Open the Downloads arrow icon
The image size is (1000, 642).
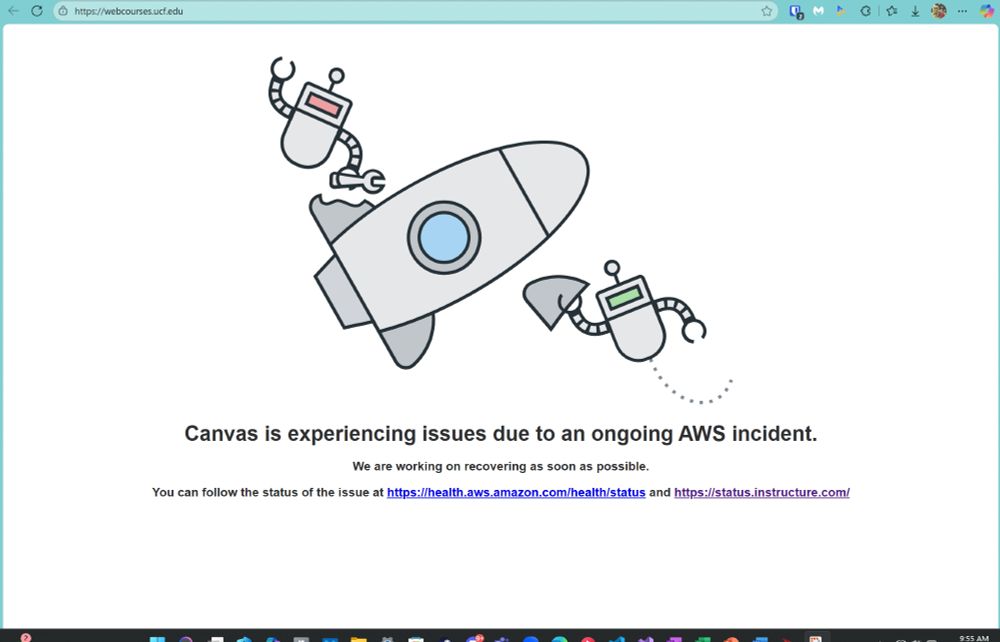(915, 11)
